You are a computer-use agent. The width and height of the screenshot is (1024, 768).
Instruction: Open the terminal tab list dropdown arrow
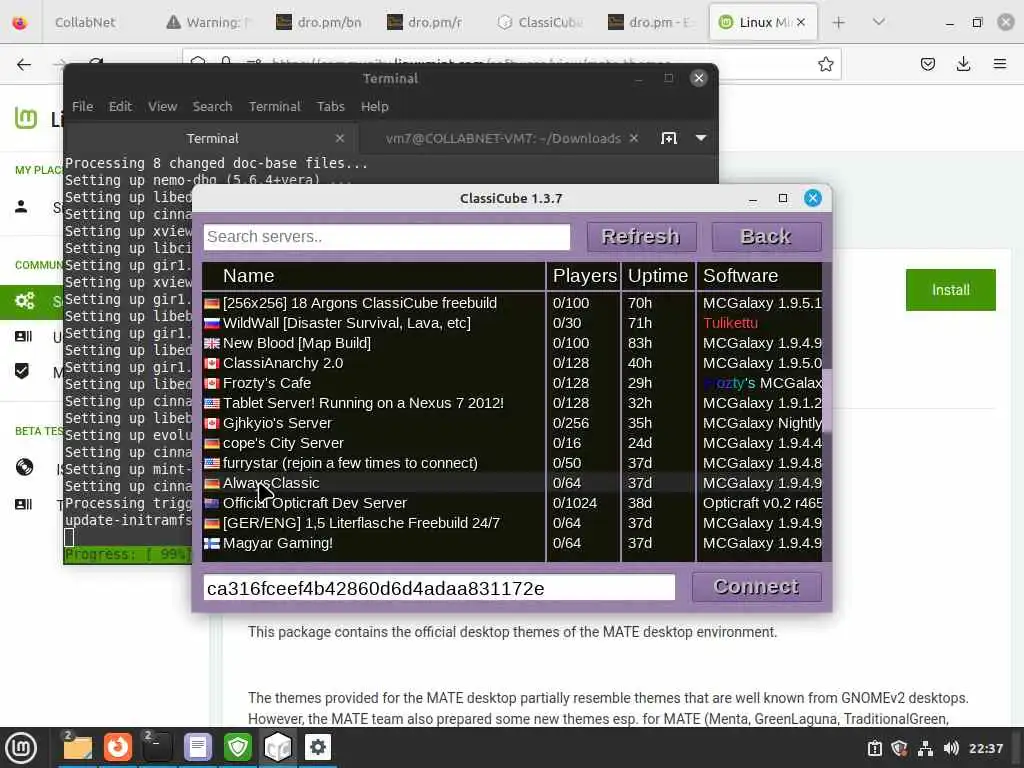point(701,138)
